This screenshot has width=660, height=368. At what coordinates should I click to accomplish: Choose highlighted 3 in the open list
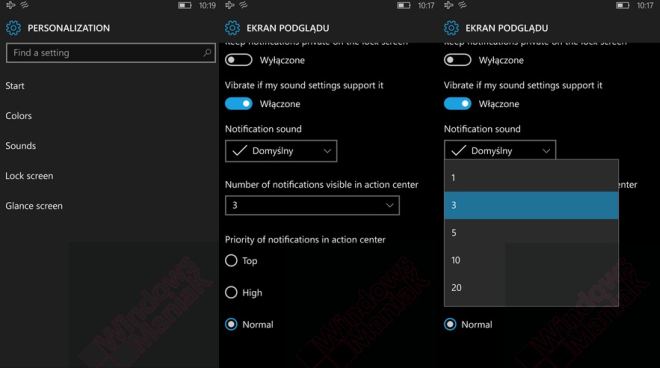coord(531,205)
